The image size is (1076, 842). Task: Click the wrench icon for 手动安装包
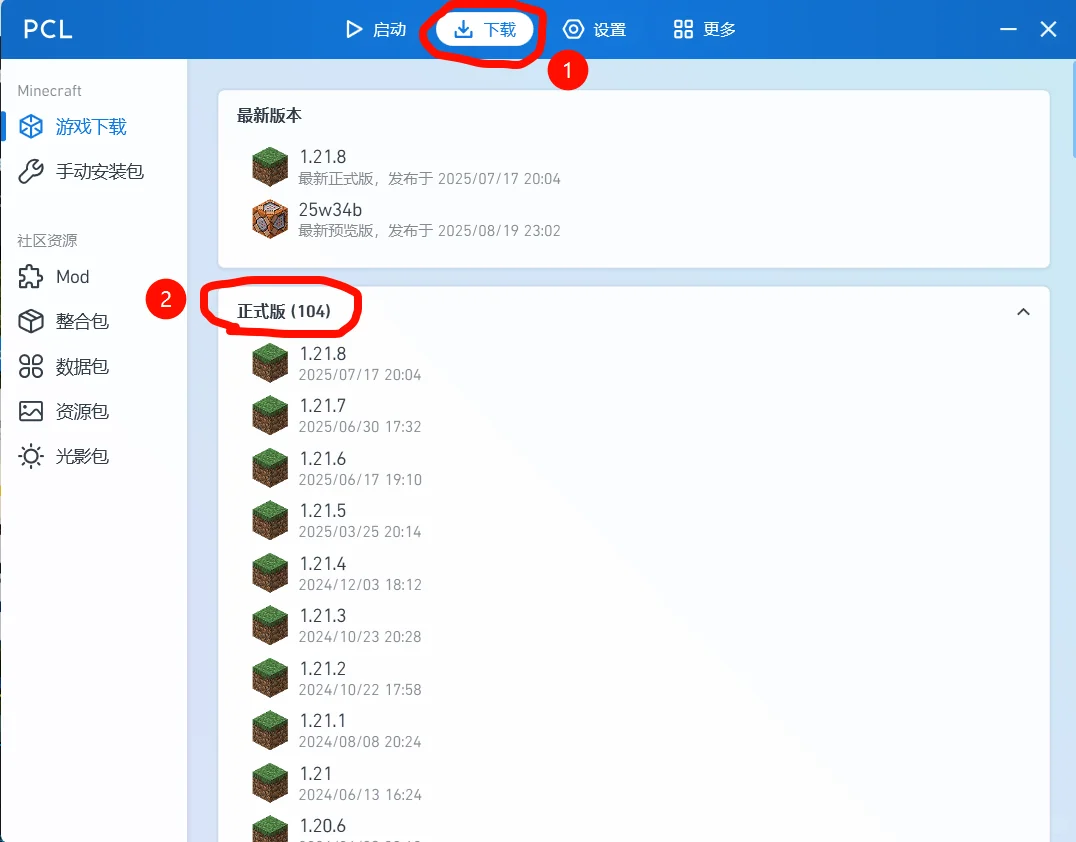[31, 172]
